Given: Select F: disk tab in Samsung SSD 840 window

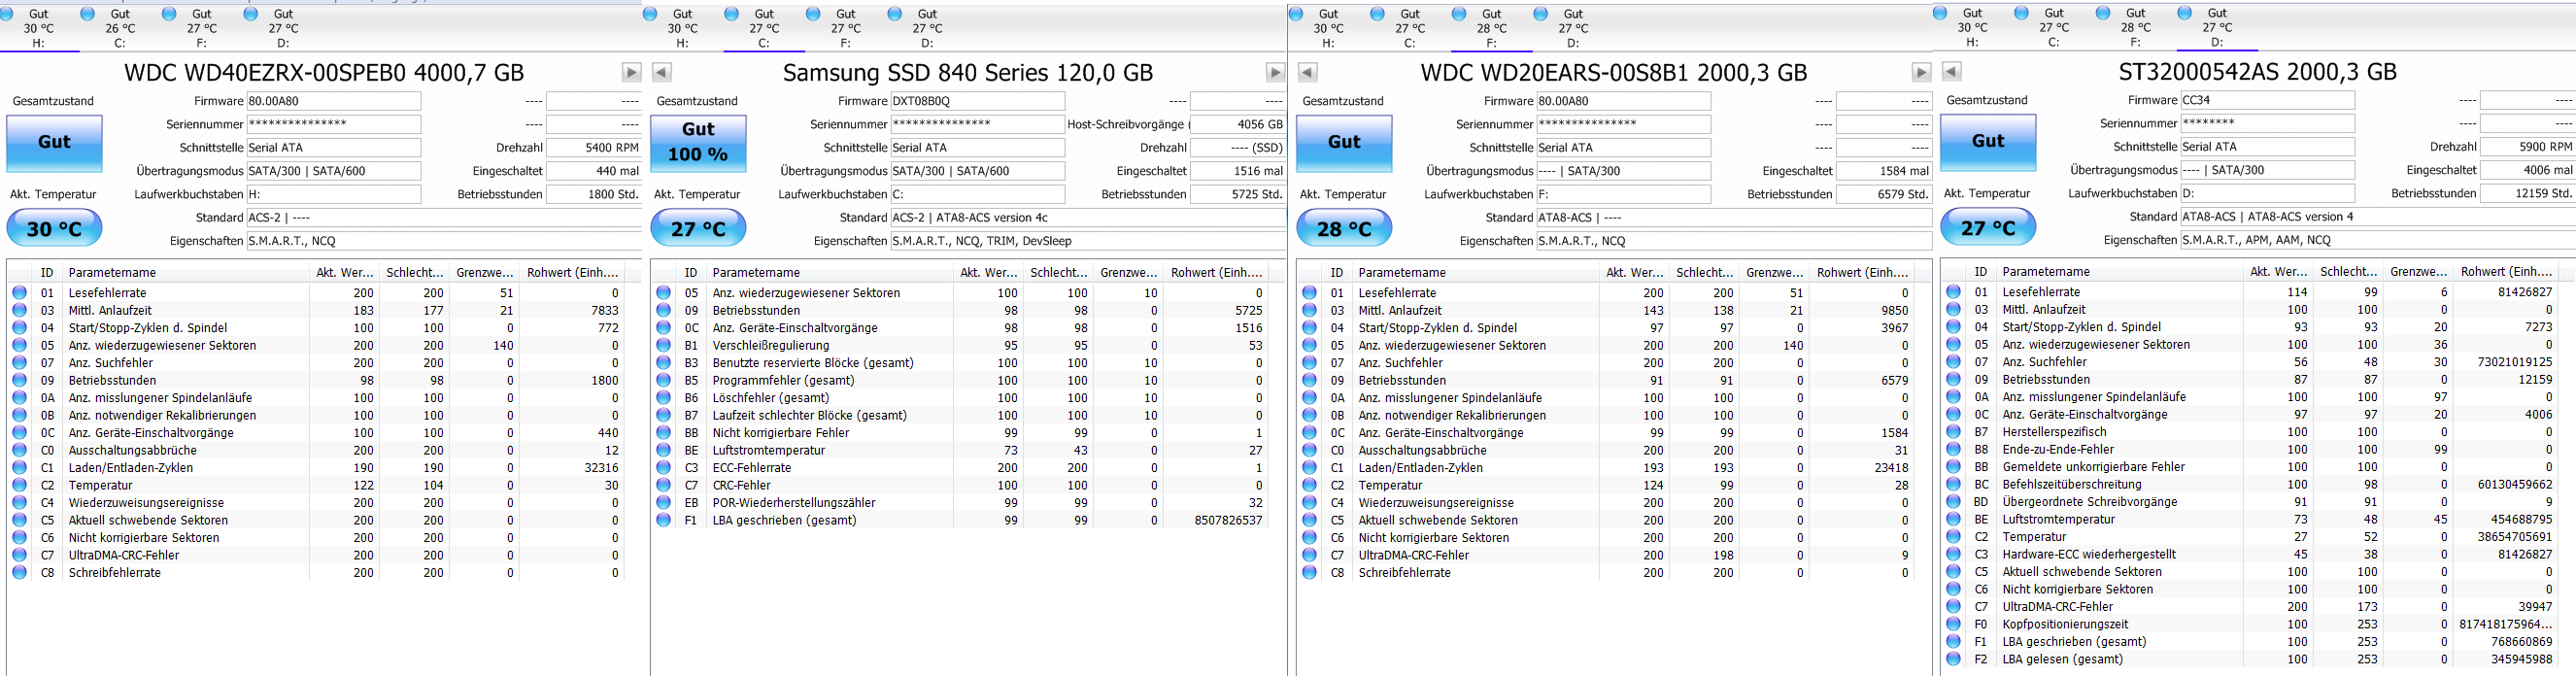Looking at the screenshot, I should pyautogui.click(x=846, y=28).
